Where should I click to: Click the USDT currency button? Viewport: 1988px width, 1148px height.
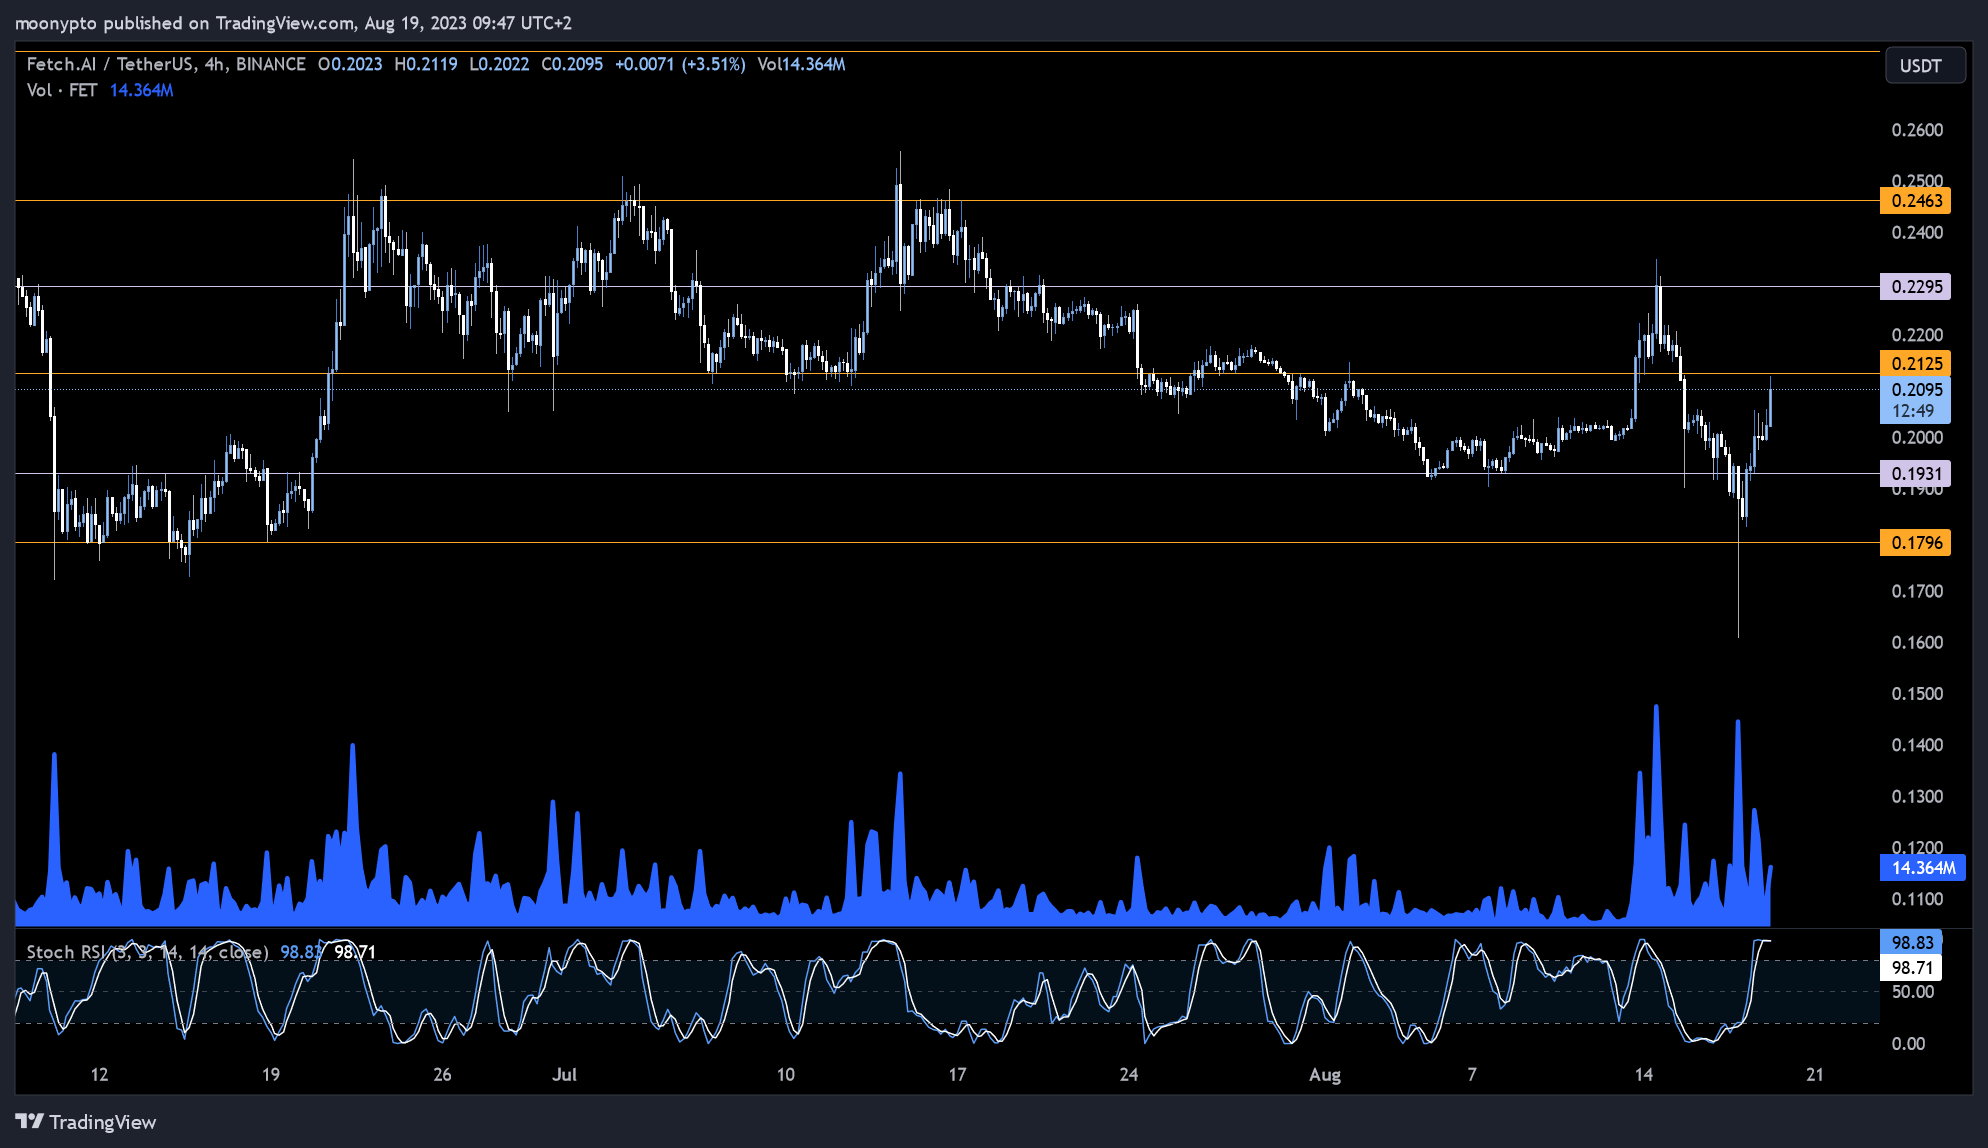pyautogui.click(x=1925, y=66)
